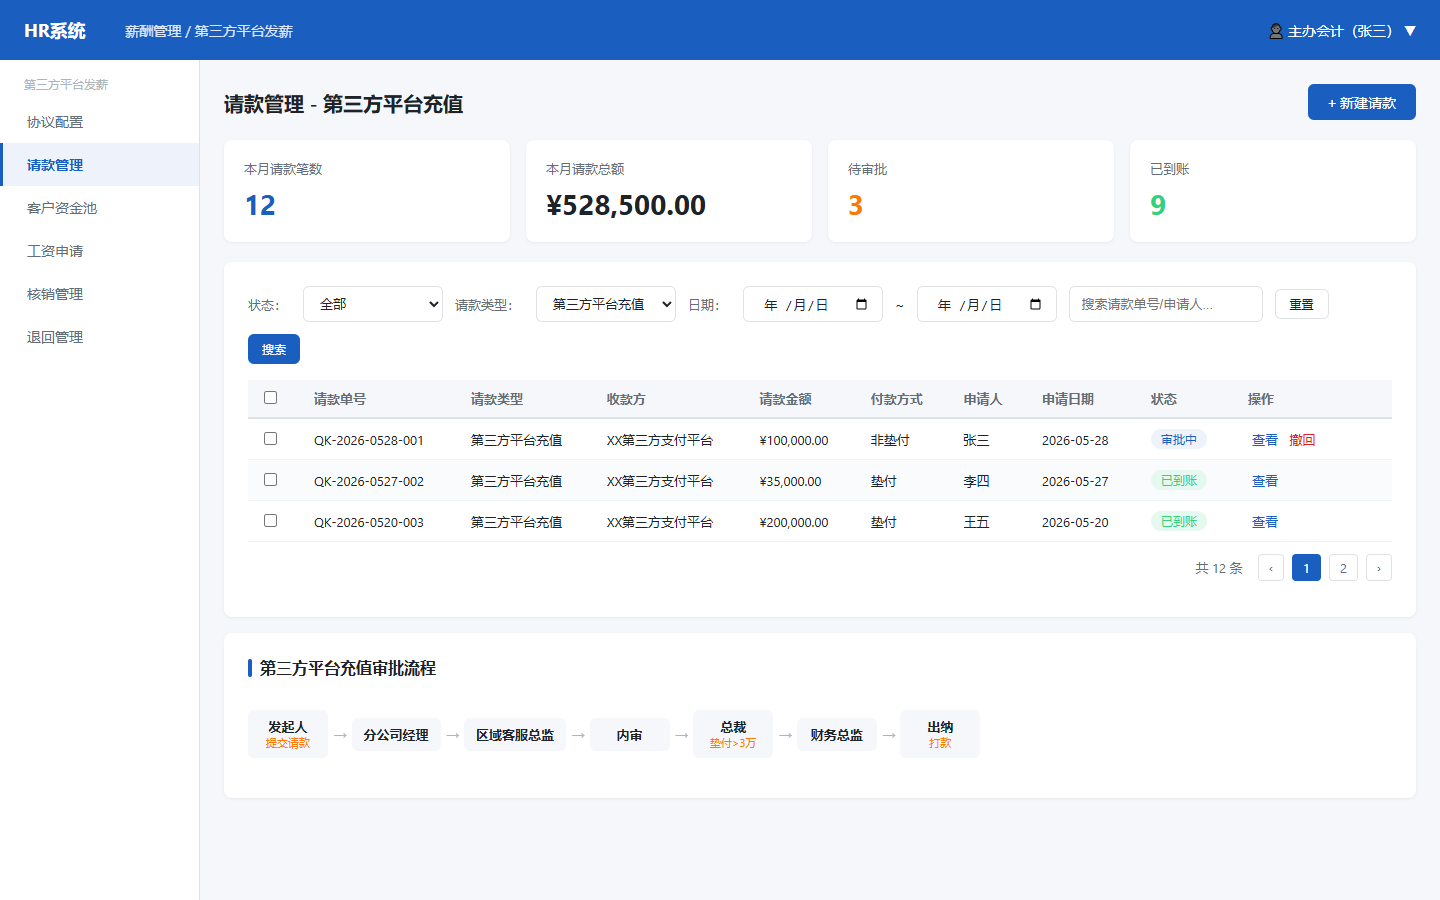Toggle the select-all checkbox in table header

pyautogui.click(x=270, y=398)
